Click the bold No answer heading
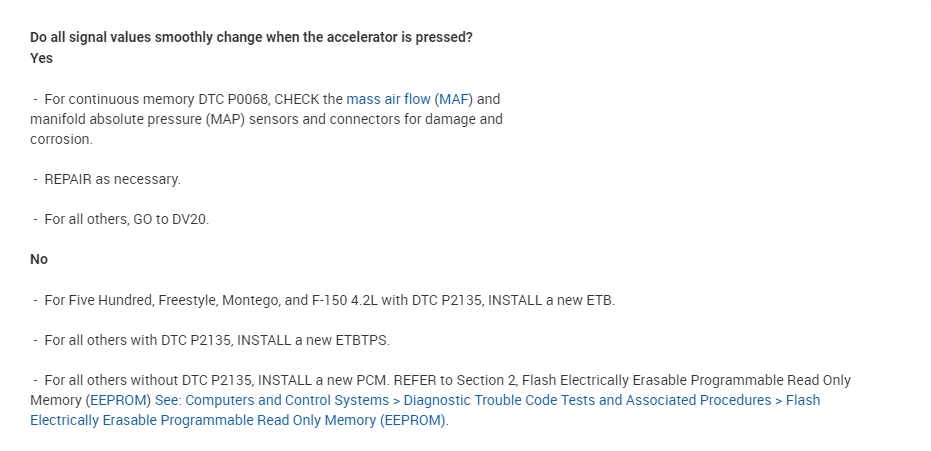This screenshot has height=451, width=931. click(39, 259)
